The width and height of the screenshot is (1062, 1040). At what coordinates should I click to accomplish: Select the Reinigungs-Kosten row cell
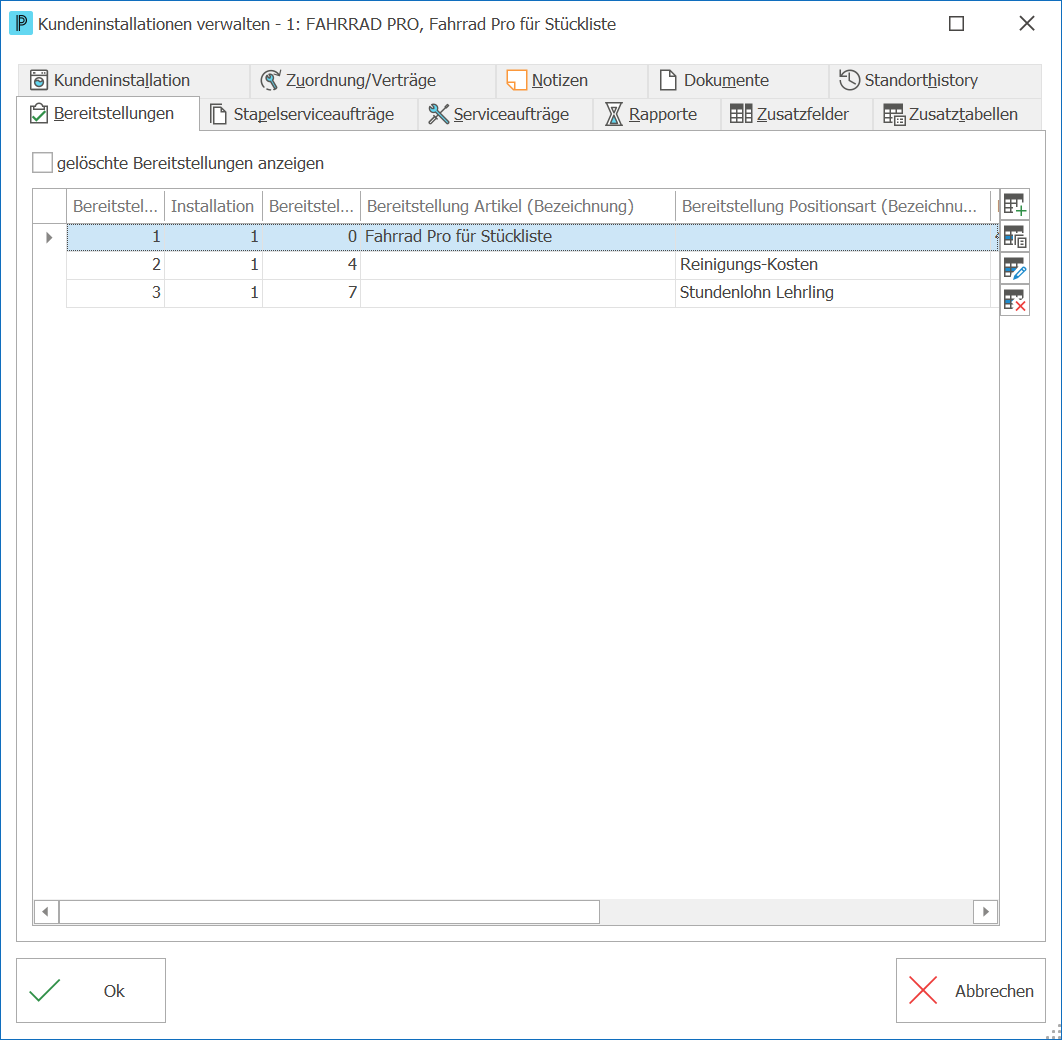click(832, 265)
